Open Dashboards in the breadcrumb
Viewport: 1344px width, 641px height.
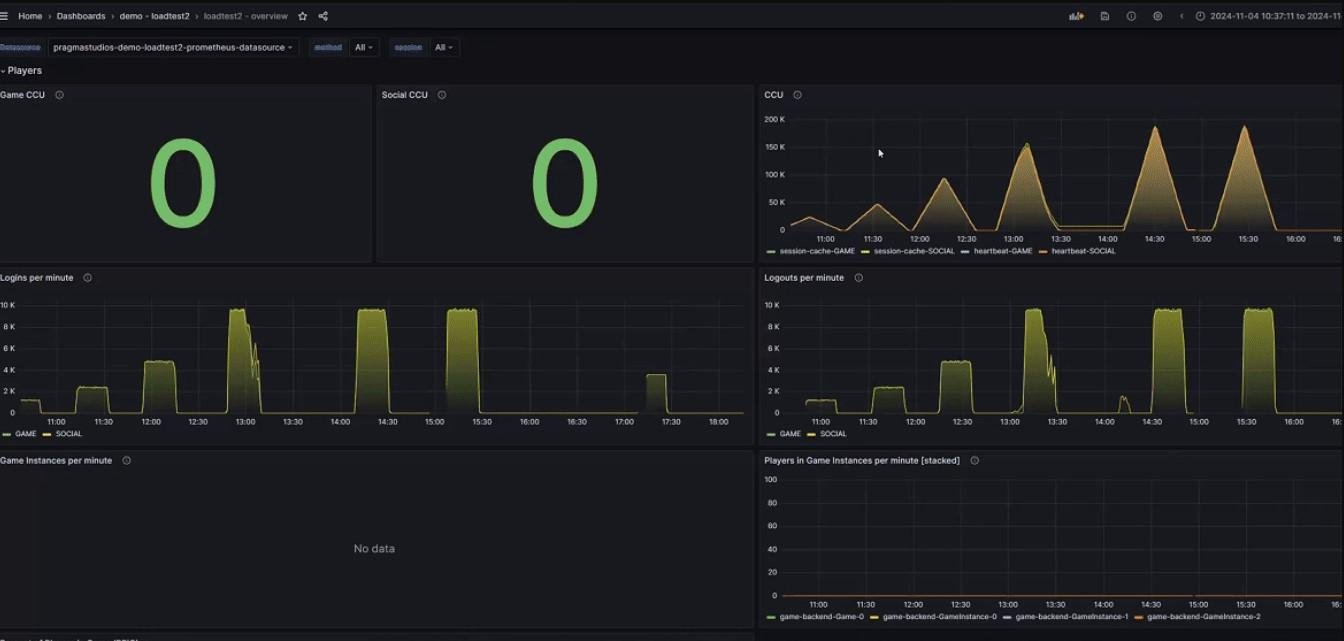click(x=81, y=16)
